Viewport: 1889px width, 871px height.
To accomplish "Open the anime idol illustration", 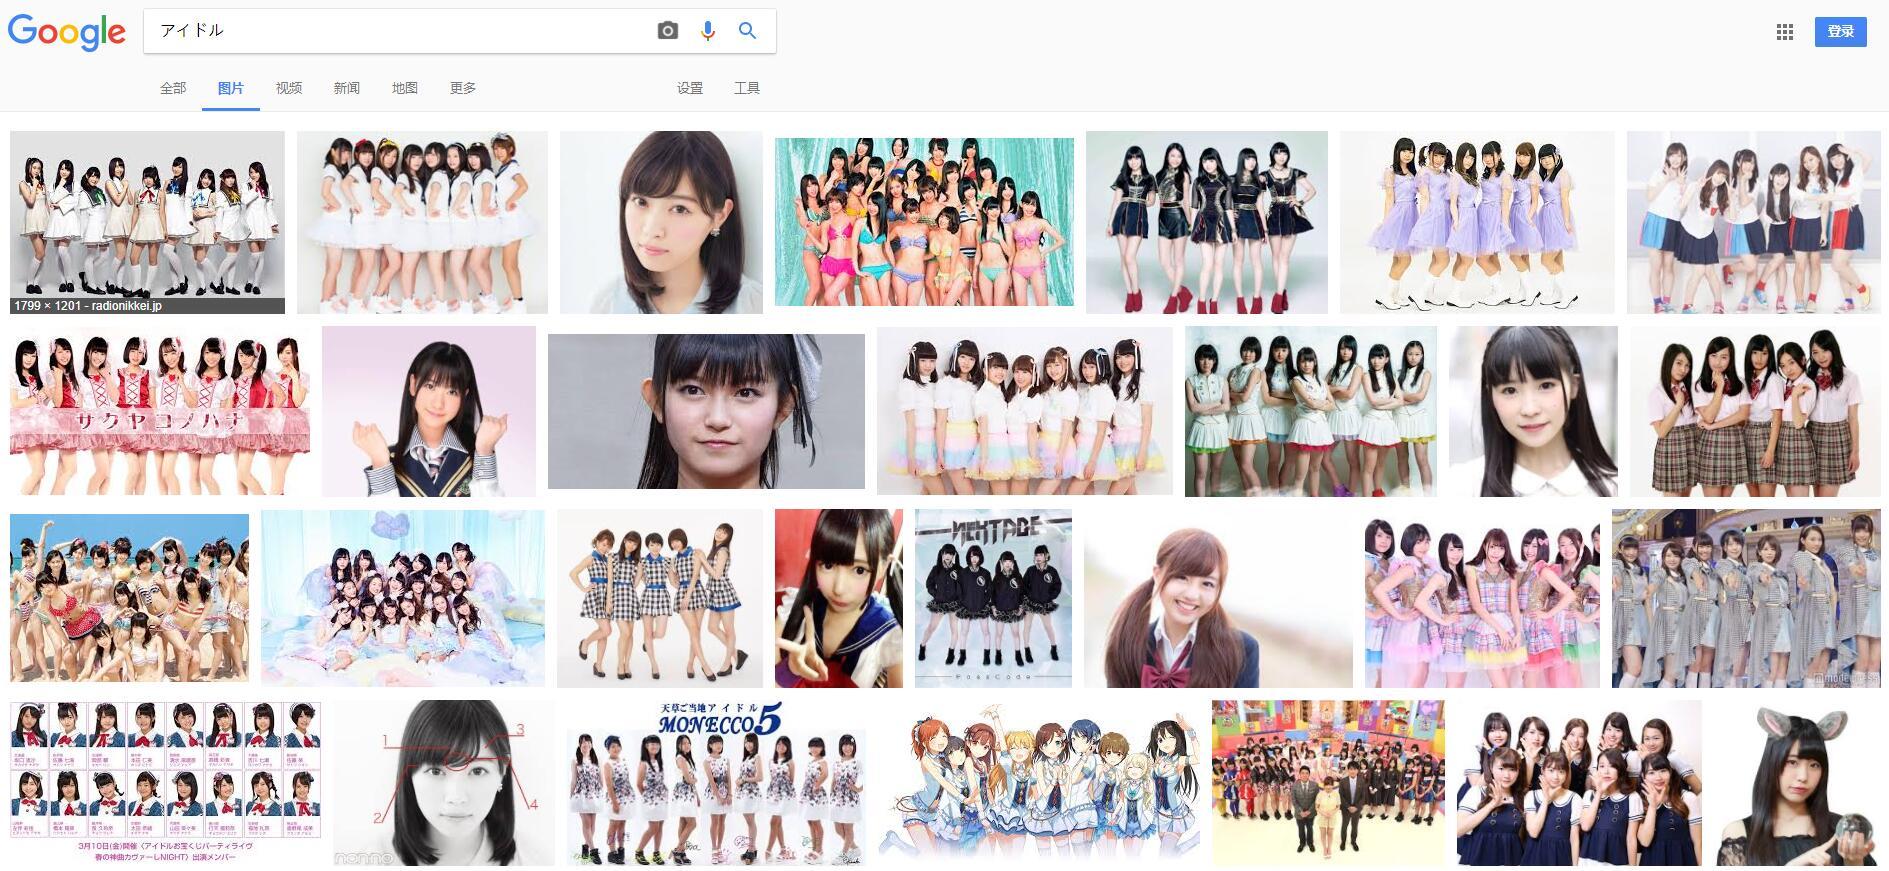I will pos(1039,783).
